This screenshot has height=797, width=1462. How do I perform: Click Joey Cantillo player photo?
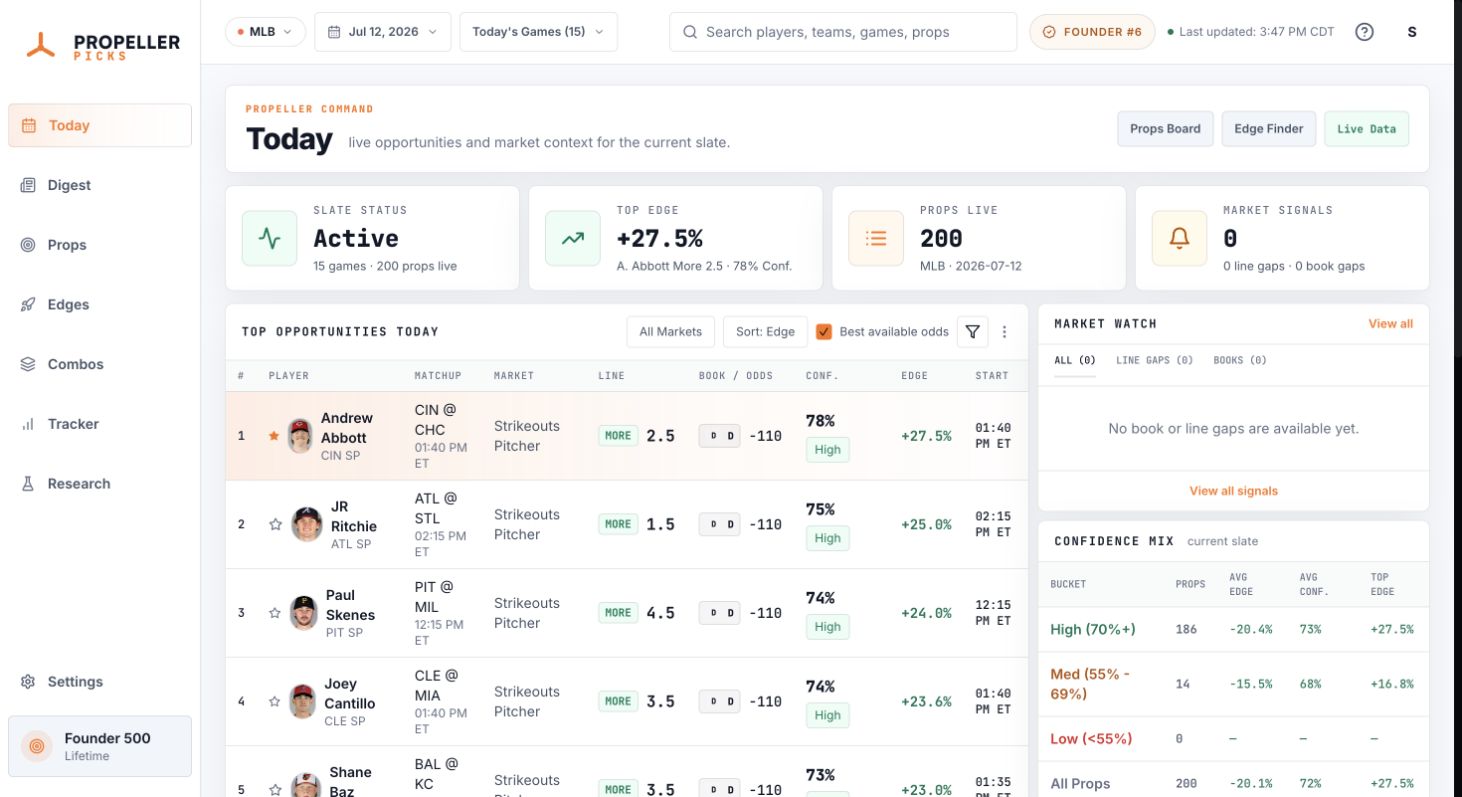(x=303, y=701)
